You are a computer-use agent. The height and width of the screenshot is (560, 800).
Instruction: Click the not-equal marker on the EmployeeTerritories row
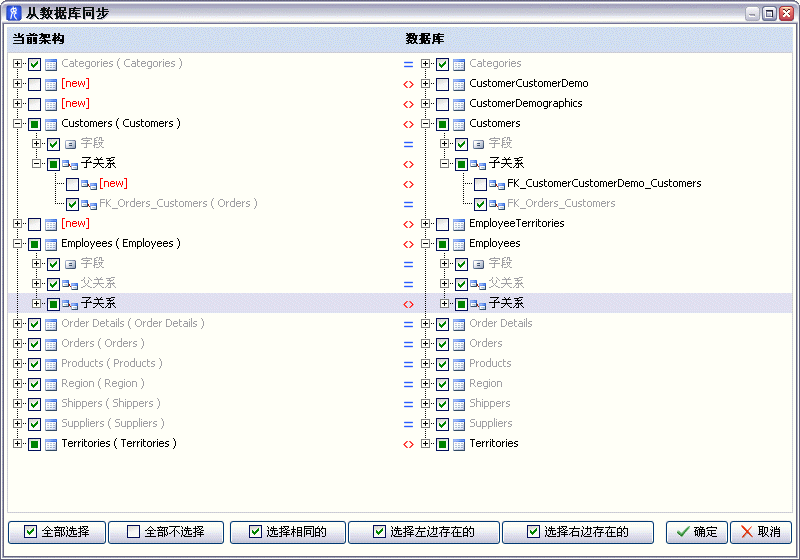(408, 224)
